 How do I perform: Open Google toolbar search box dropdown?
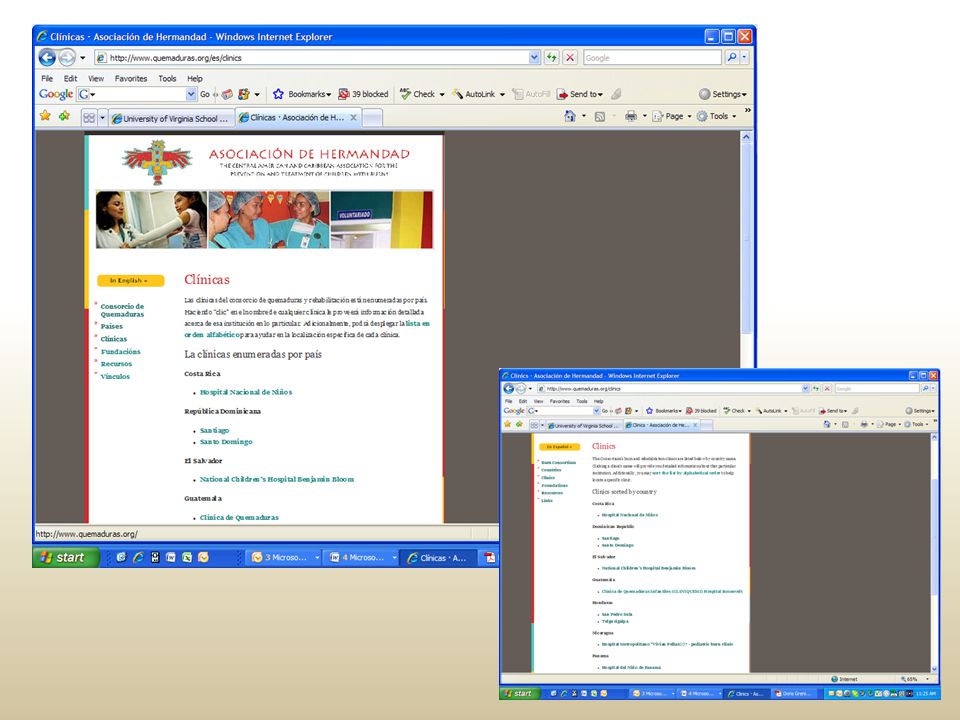click(x=191, y=94)
